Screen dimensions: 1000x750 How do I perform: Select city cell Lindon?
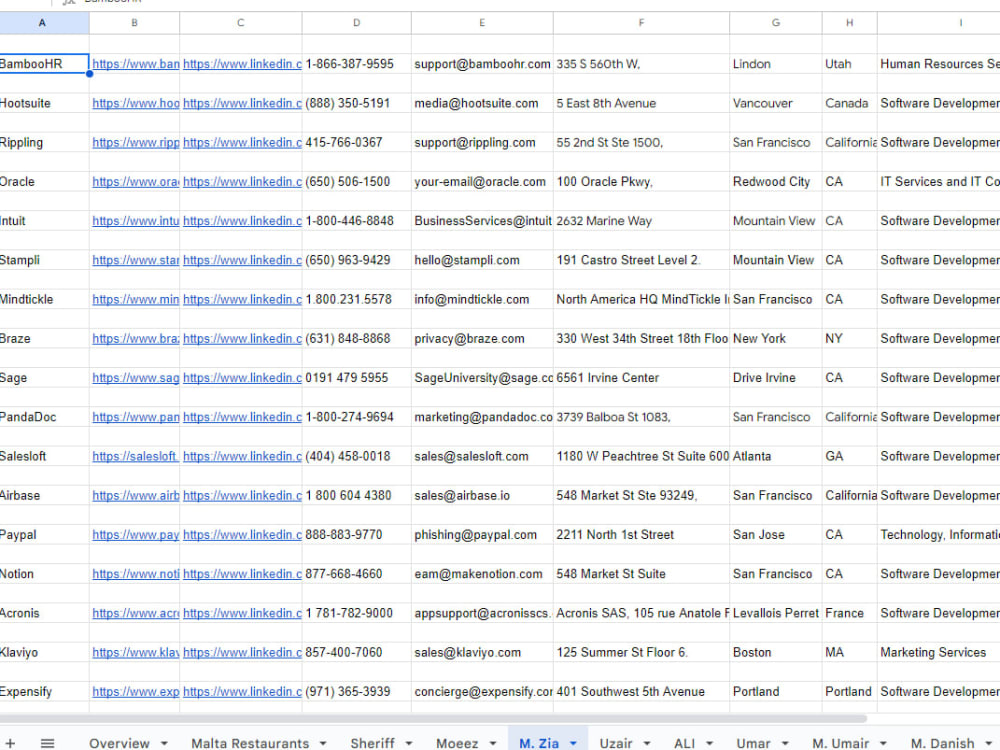click(776, 64)
